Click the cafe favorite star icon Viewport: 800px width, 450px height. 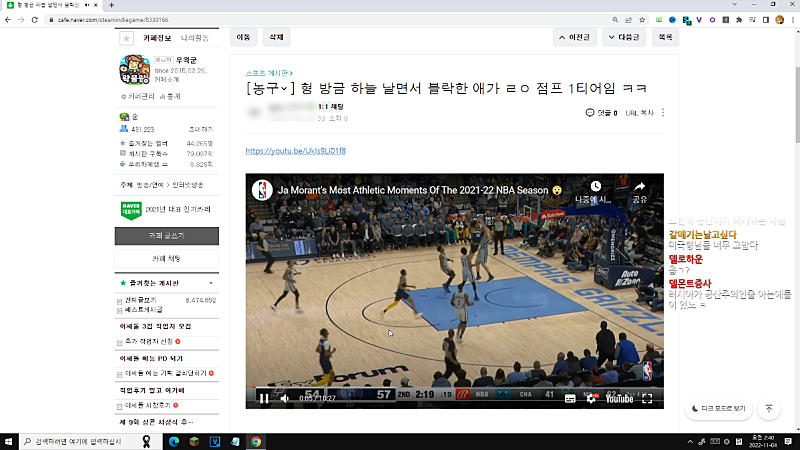click(126, 38)
